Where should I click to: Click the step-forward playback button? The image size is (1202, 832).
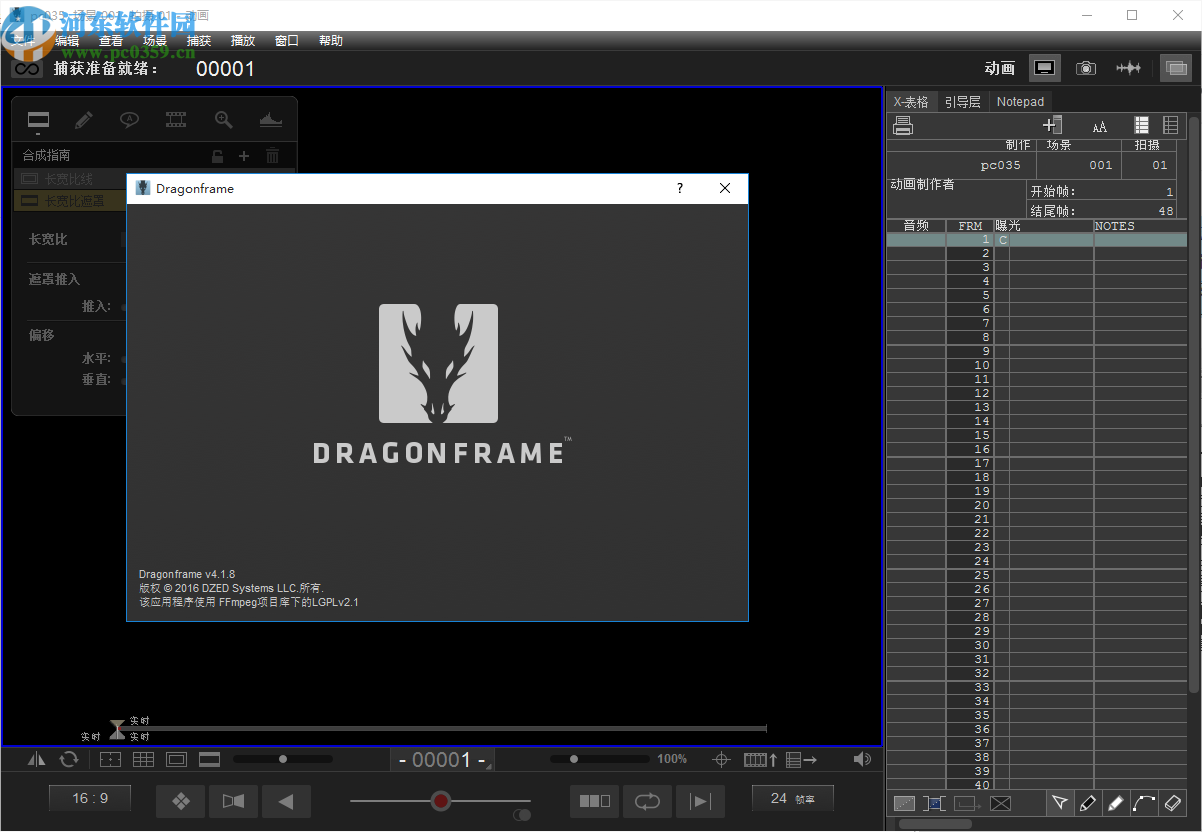pos(700,801)
